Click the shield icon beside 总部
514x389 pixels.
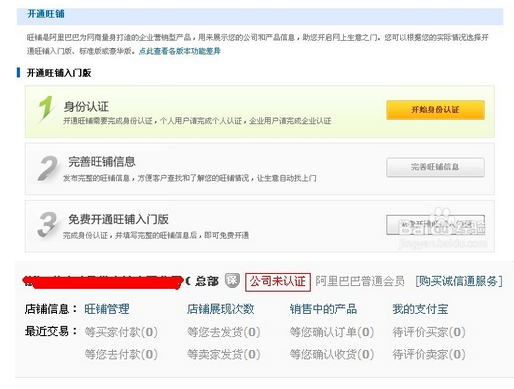pos(232,280)
